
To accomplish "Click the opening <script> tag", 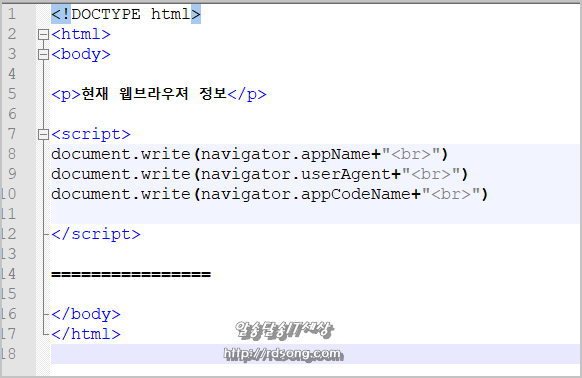I will tap(91, 134).
